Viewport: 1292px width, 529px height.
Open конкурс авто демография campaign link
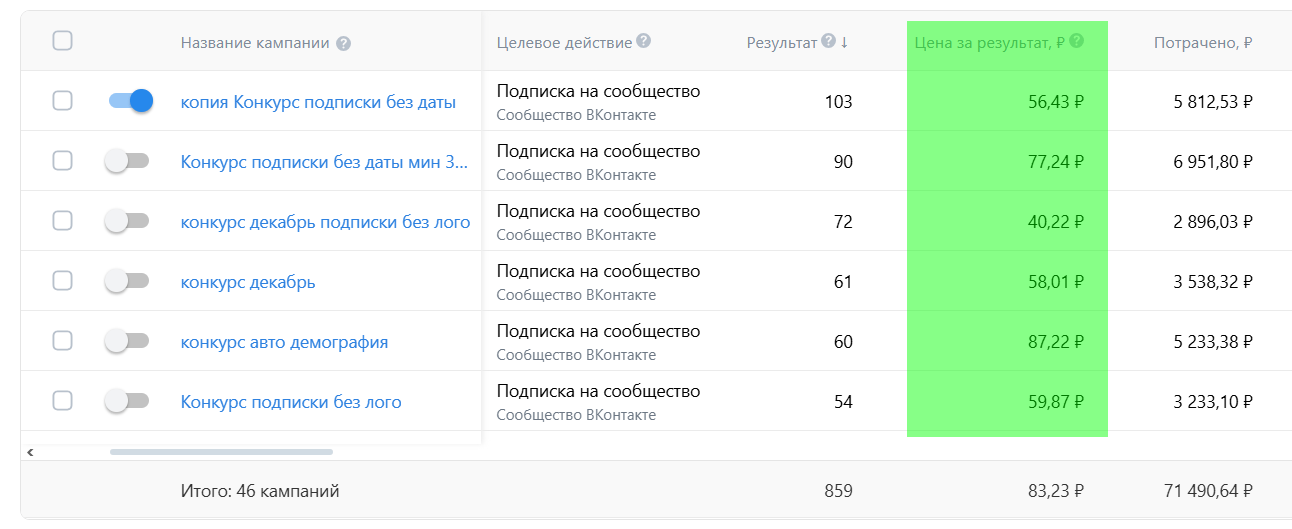click(284, 342)
